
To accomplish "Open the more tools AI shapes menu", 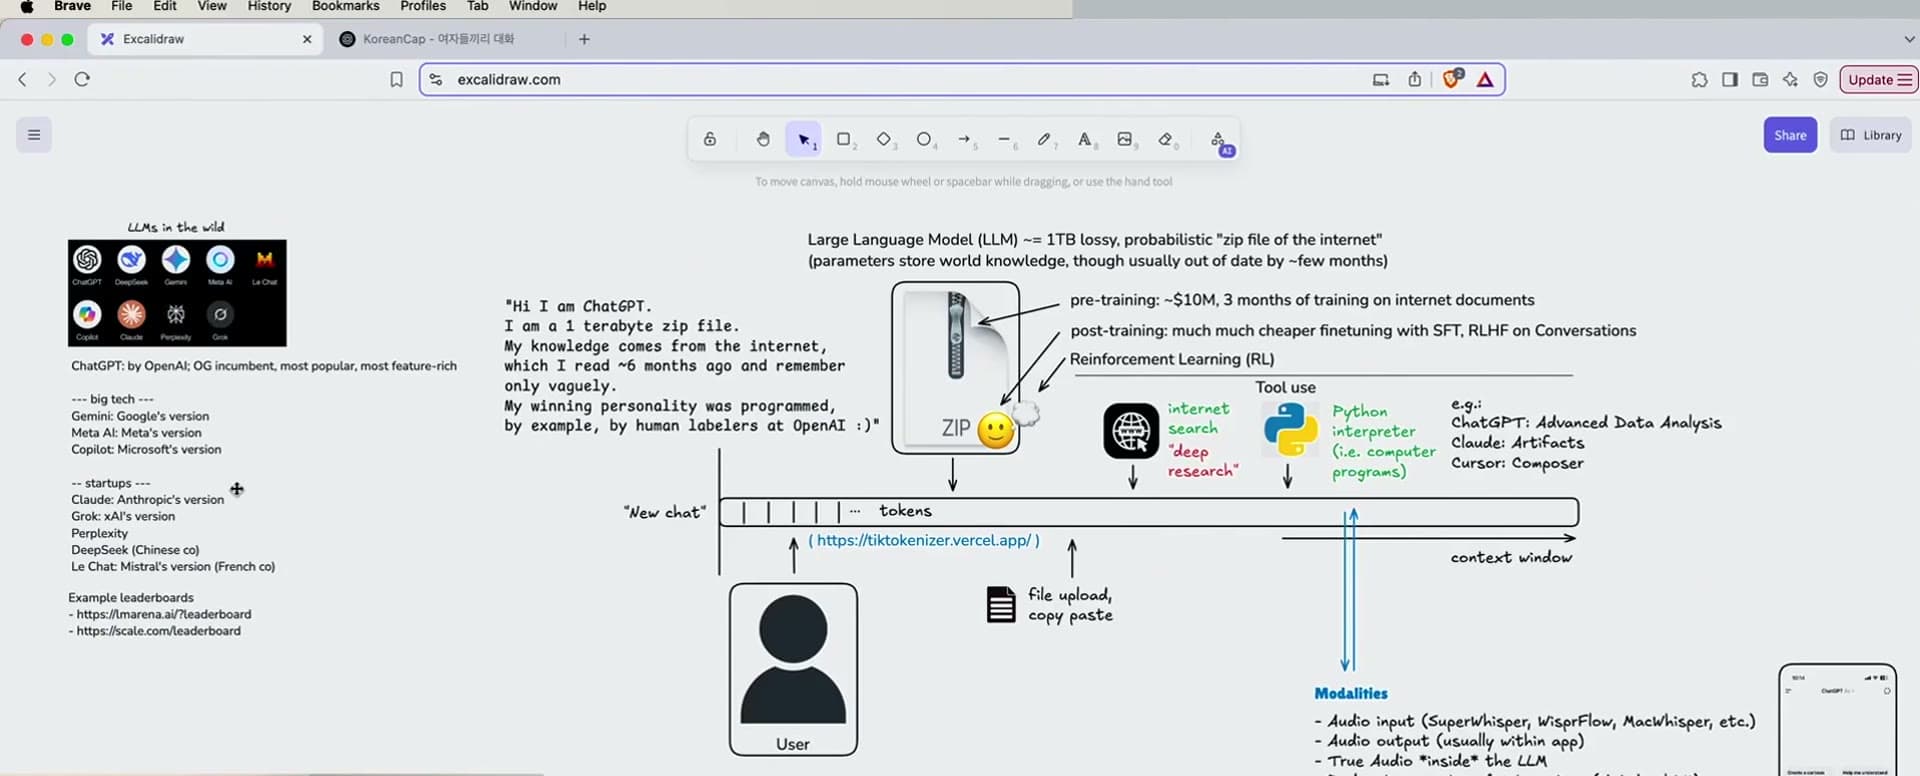I will (1218, 140).
